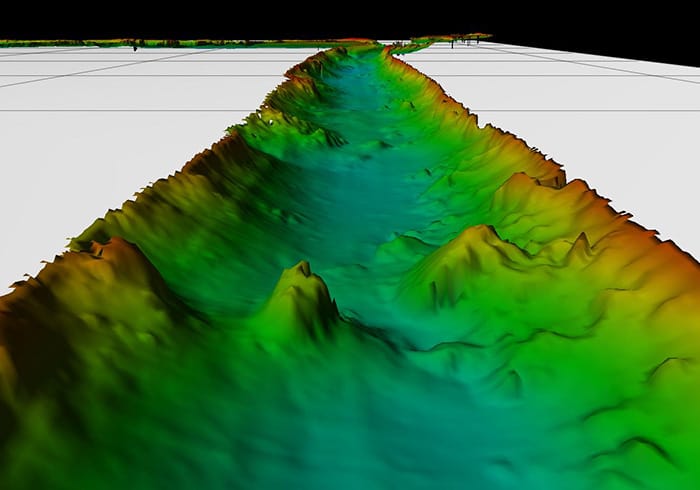Select the distant terrain strip on the left horizon

coord(150,43)
